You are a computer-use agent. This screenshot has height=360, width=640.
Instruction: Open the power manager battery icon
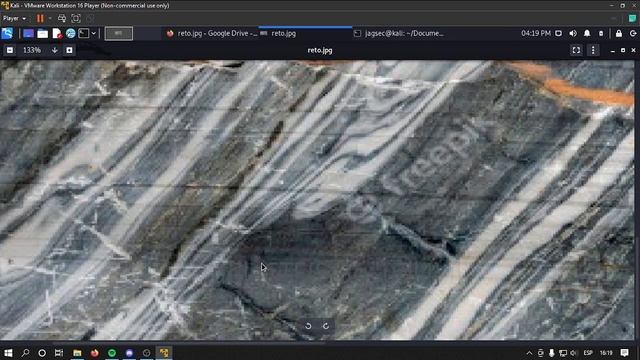point(601,33)
